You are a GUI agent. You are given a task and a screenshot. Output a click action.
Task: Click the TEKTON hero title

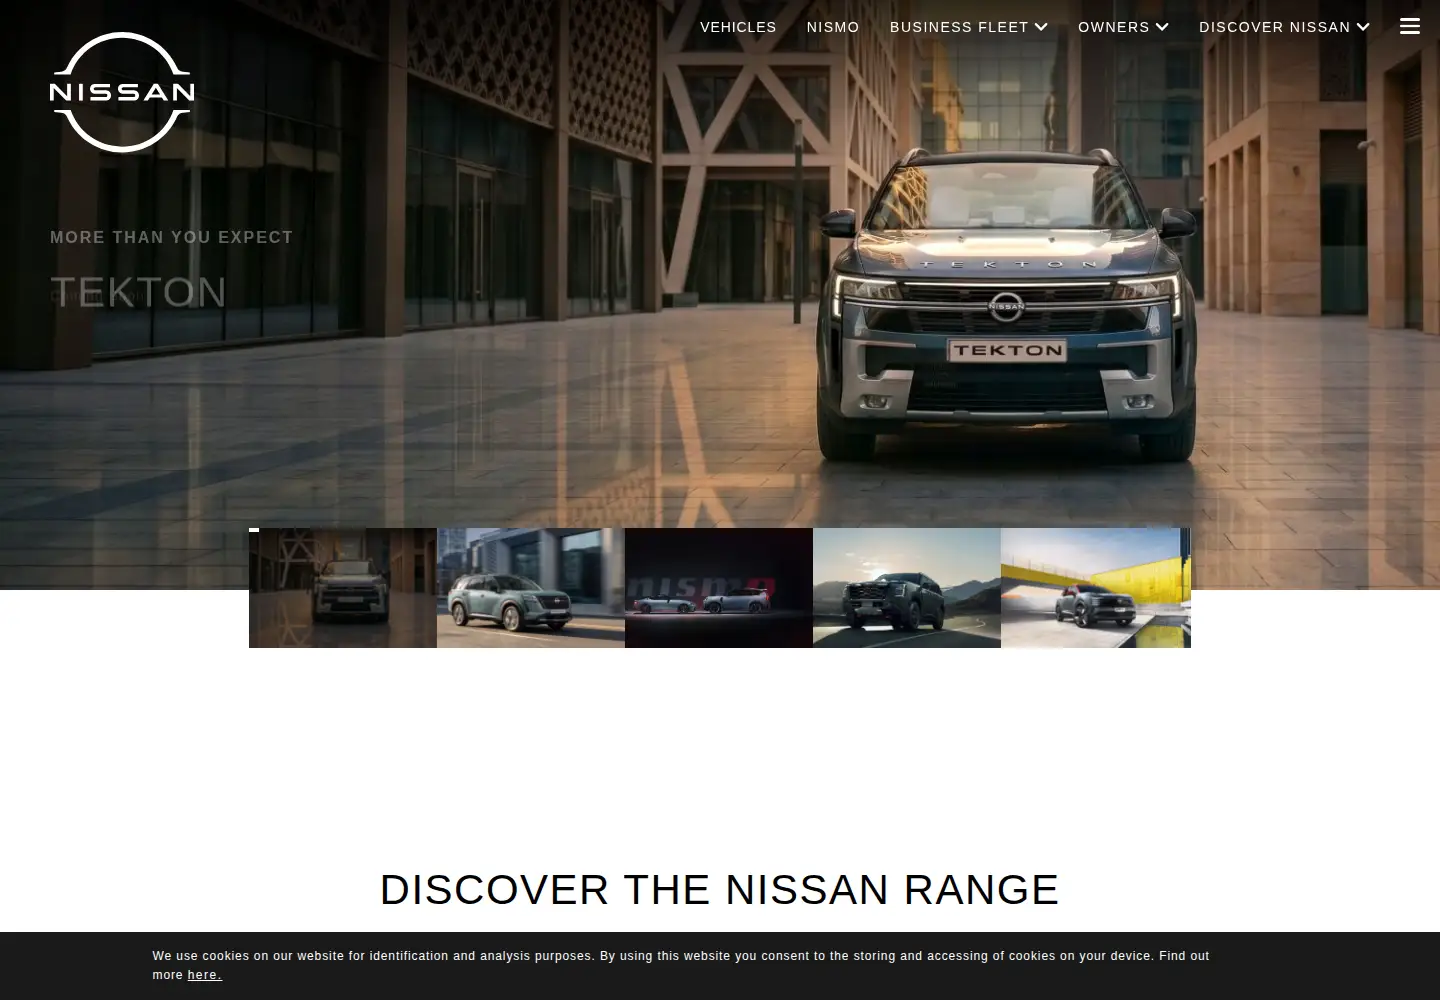coord(139,292)
